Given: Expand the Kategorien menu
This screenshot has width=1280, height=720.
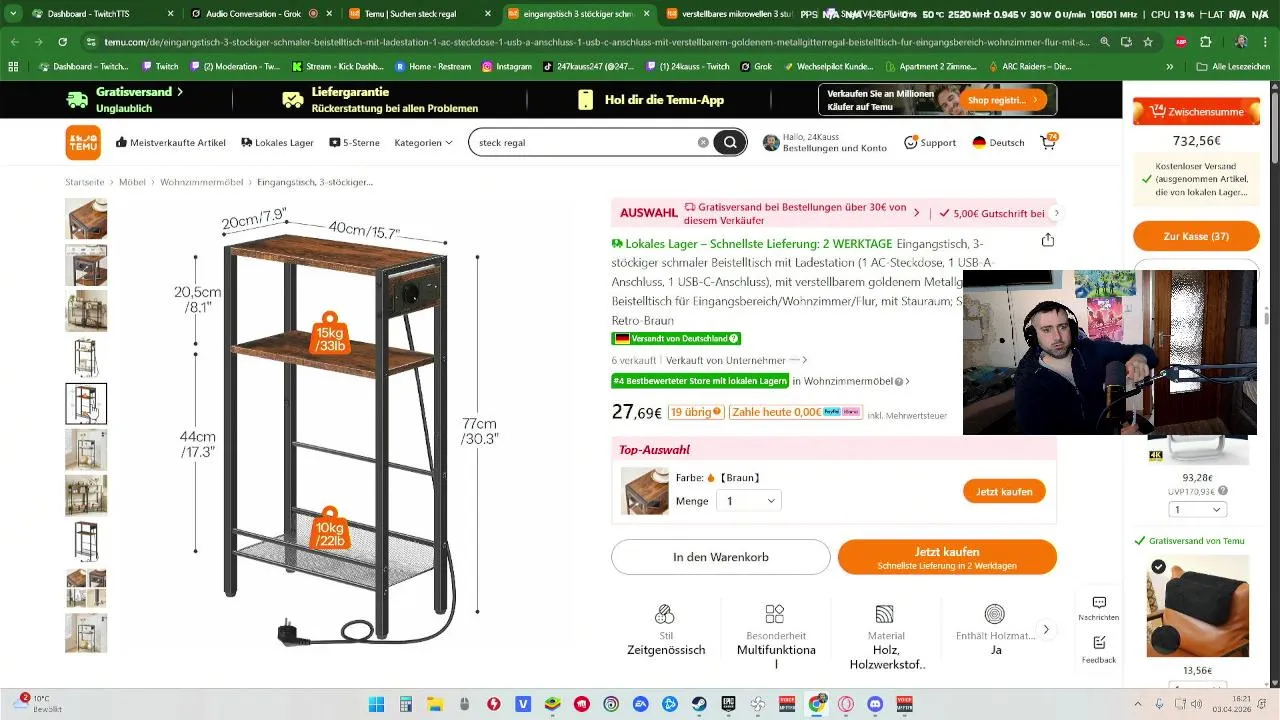Looking at the screenshot, I should click(423, 142).
